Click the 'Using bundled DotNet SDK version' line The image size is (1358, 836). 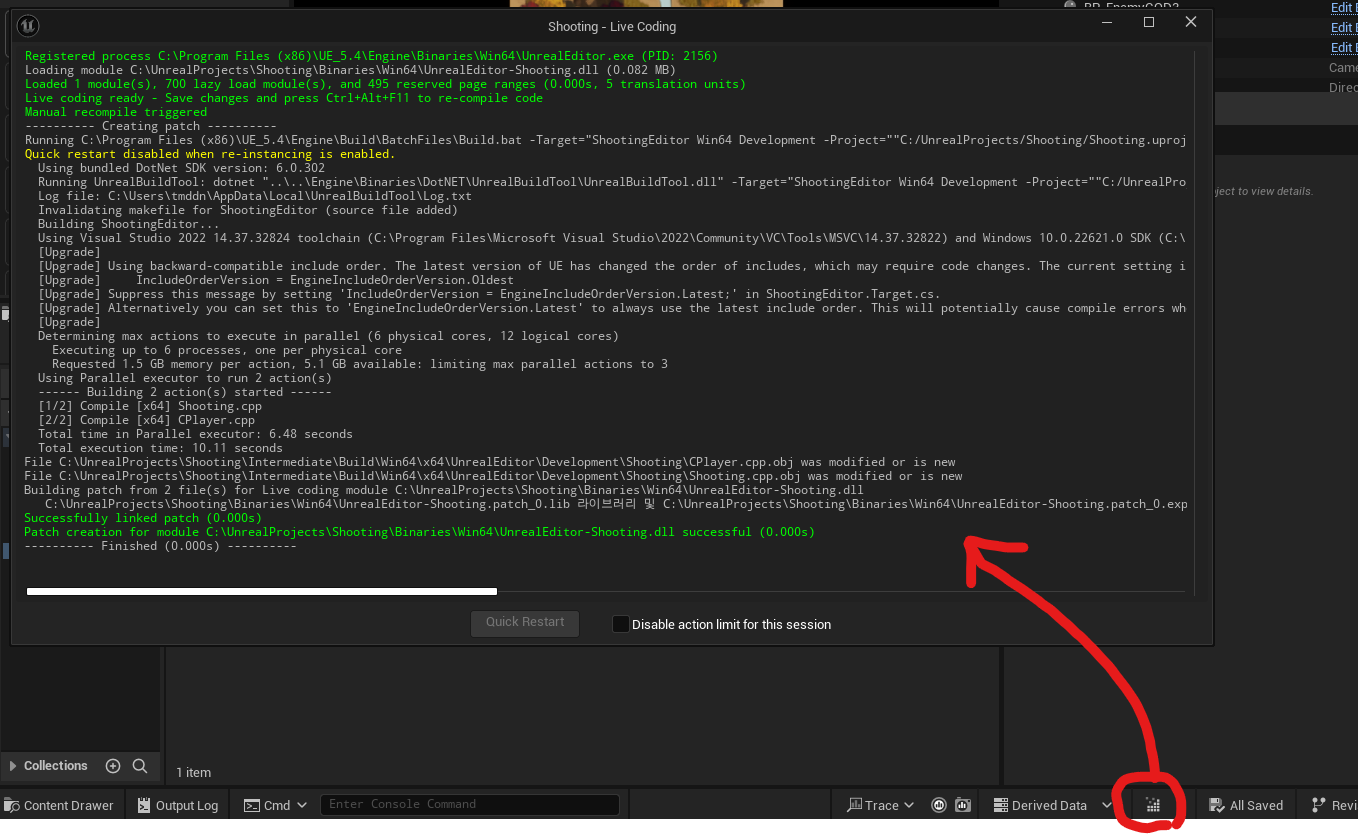coord(181,168)
